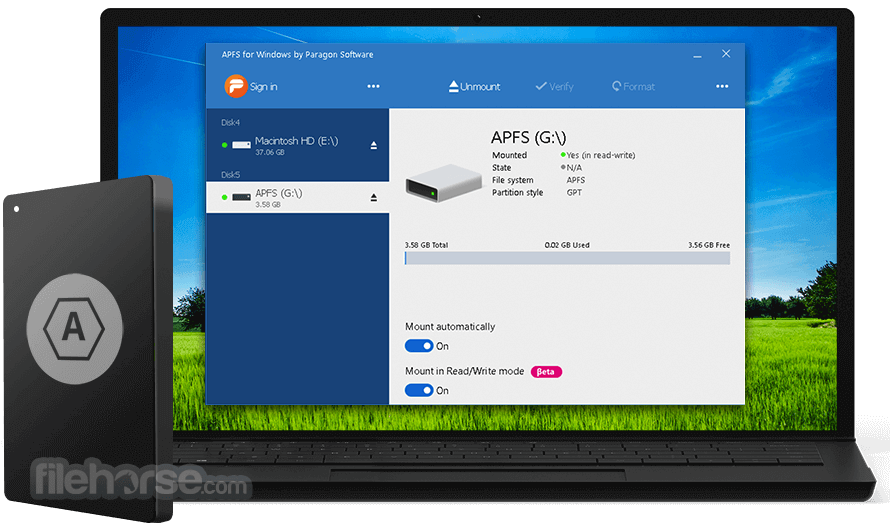Toggle Mount in Read/Write mode switch
The image size is (890, 530).
[x=419, y=390]
